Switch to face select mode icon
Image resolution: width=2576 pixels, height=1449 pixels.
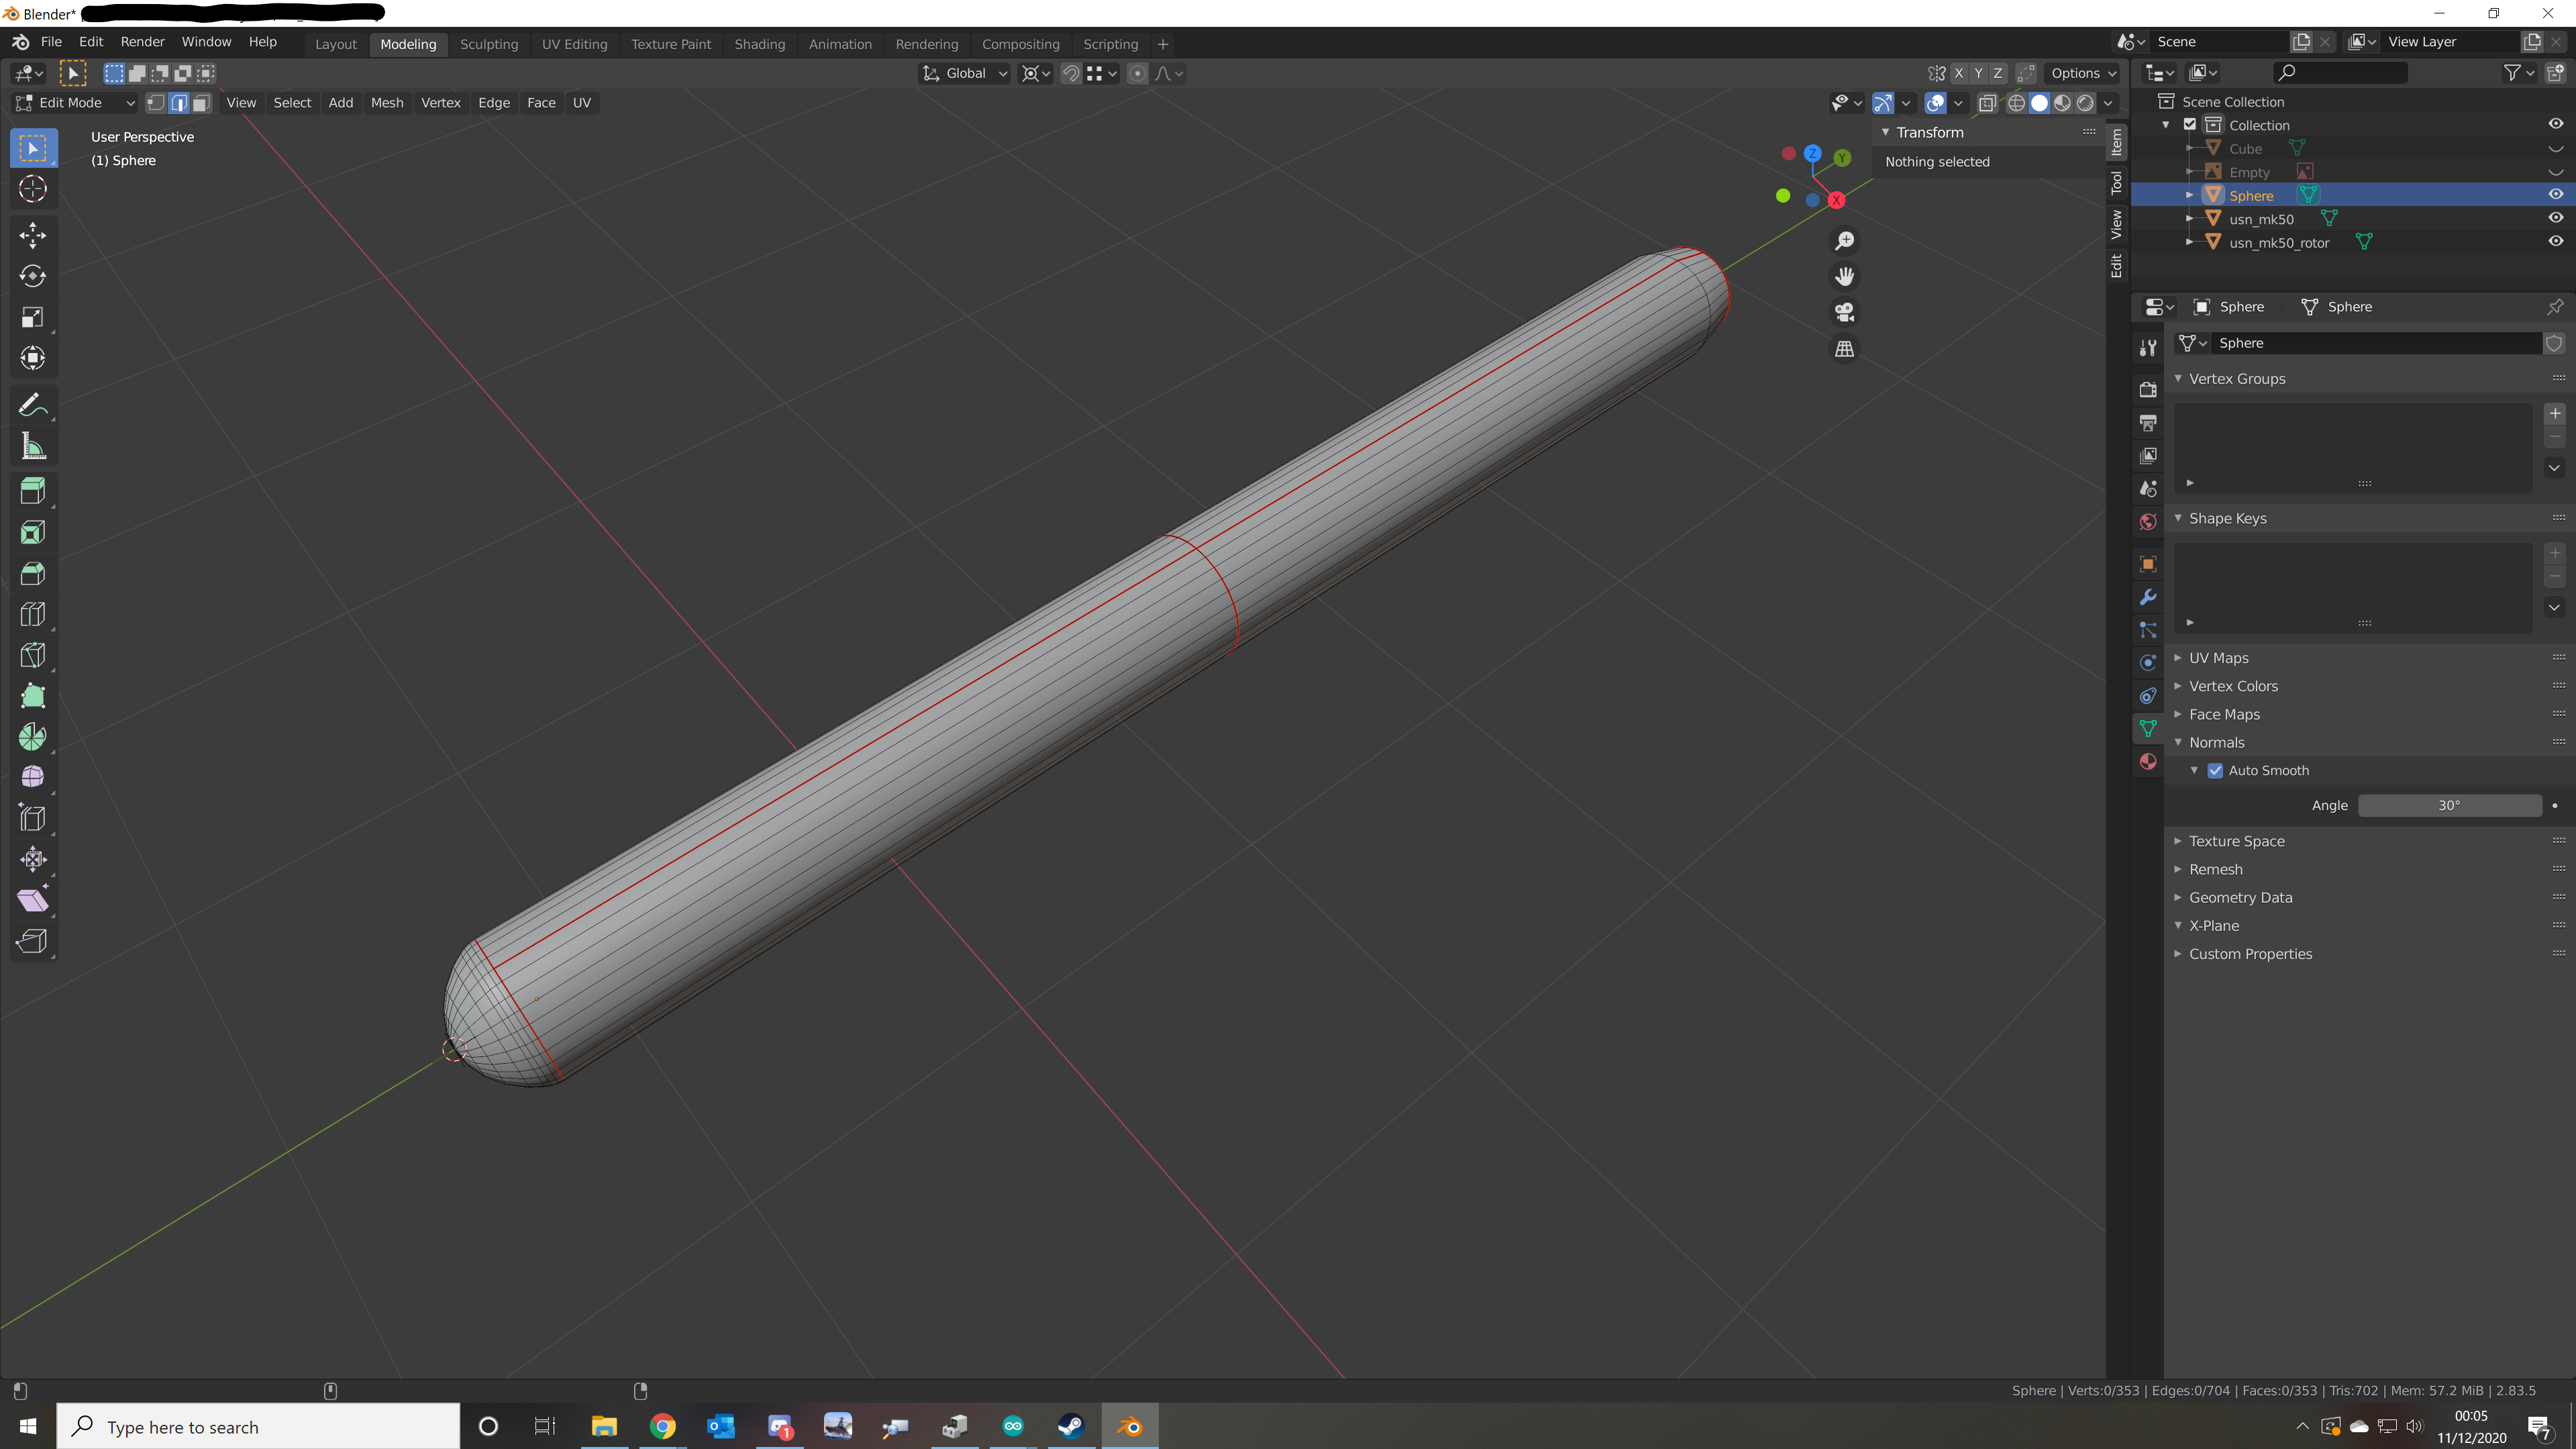pyautogui.click(x=201, y=103)
